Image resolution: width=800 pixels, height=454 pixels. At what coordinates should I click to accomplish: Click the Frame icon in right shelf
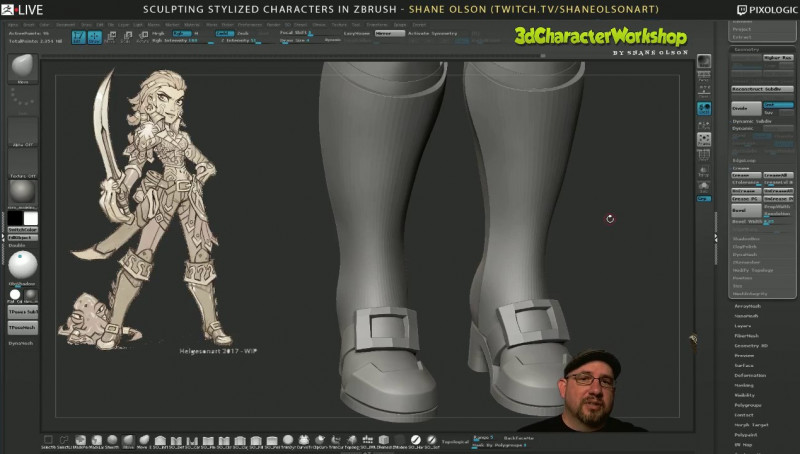(x=704, y=139)
